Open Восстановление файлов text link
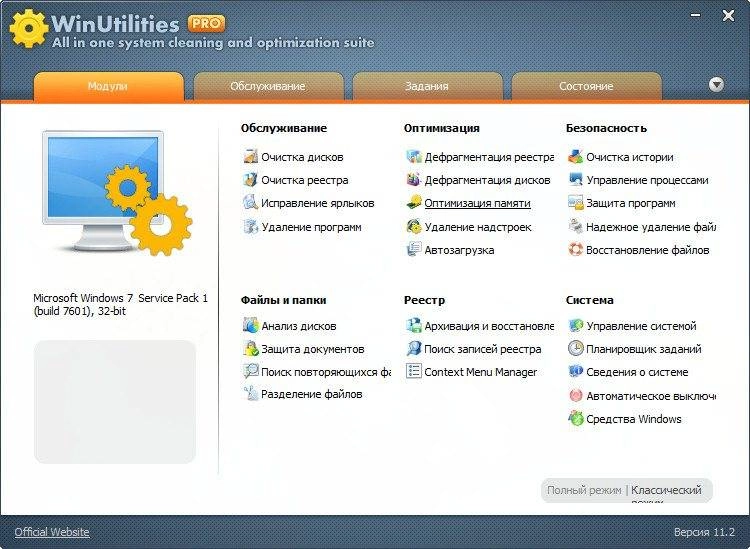This screenshot has height=549, width=750. [x=648, y=250]
